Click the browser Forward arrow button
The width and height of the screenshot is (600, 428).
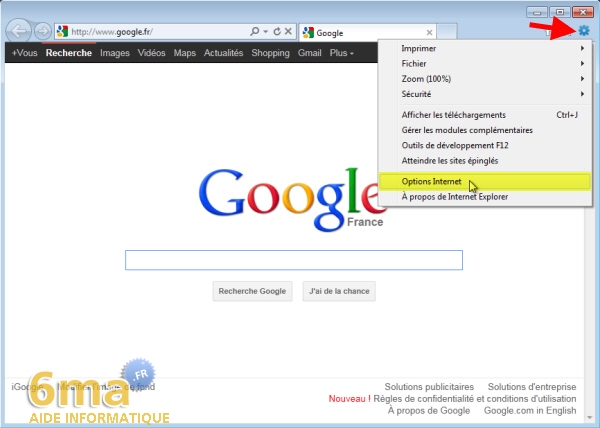click(43, 31)
